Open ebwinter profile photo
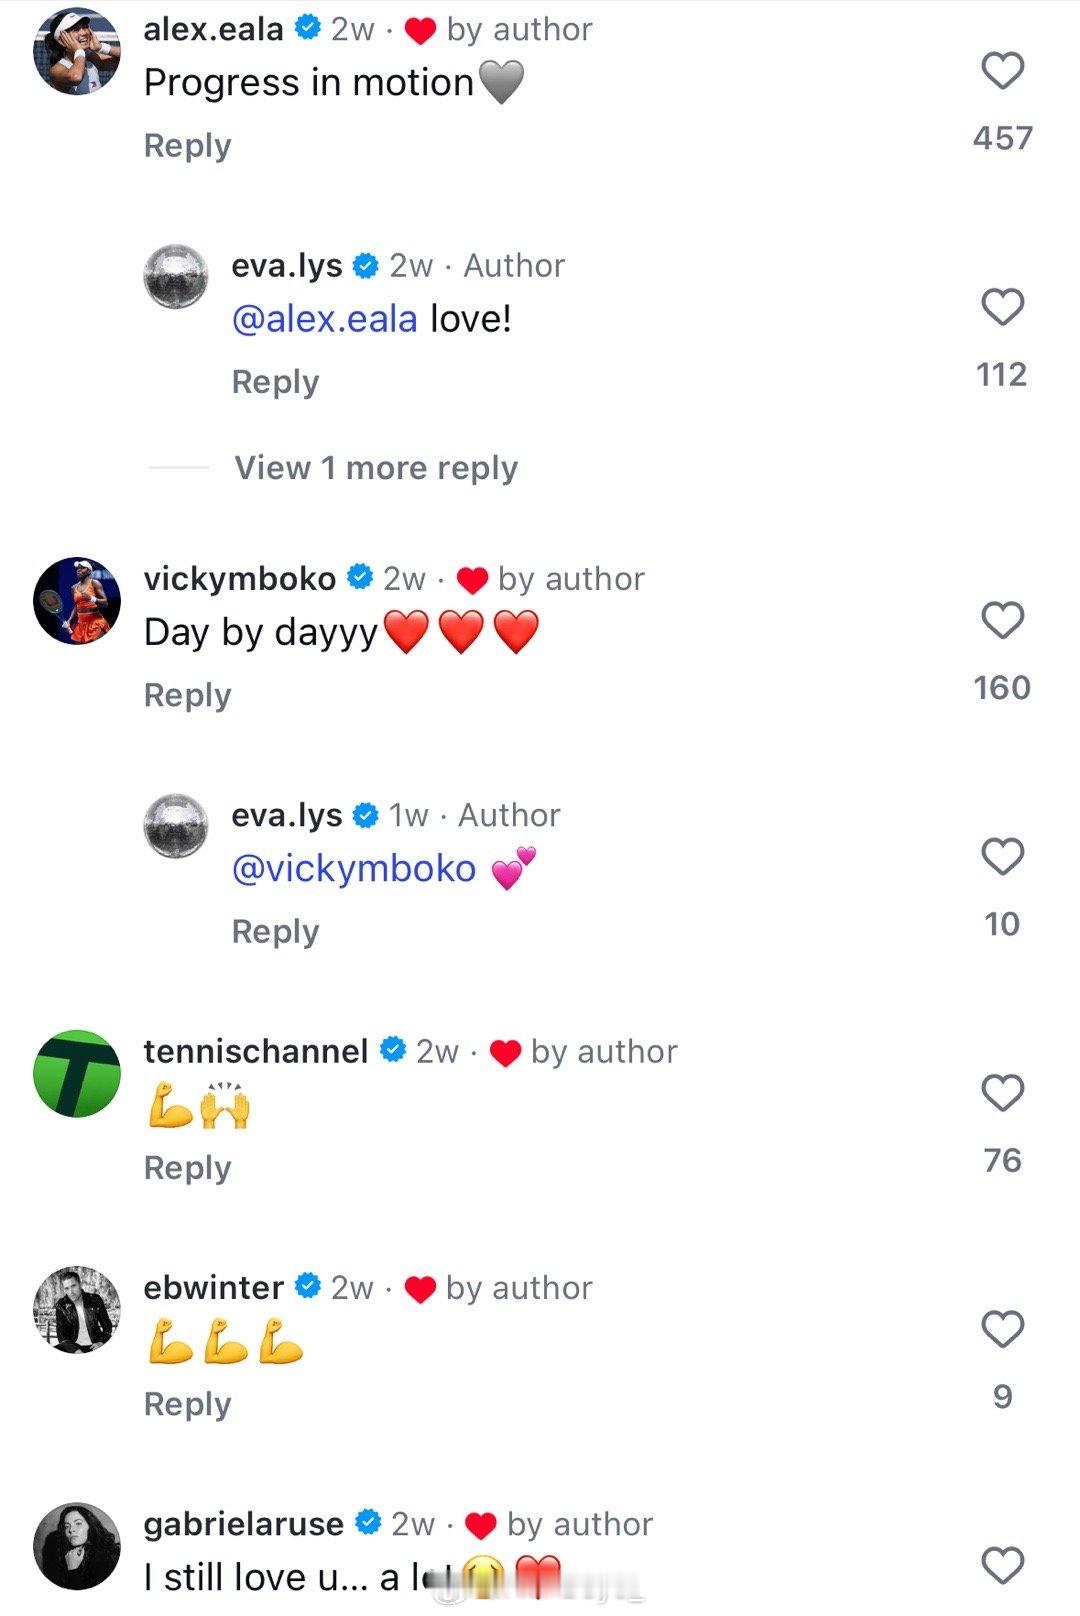1080x1616 pixels. click(77, 1309)
